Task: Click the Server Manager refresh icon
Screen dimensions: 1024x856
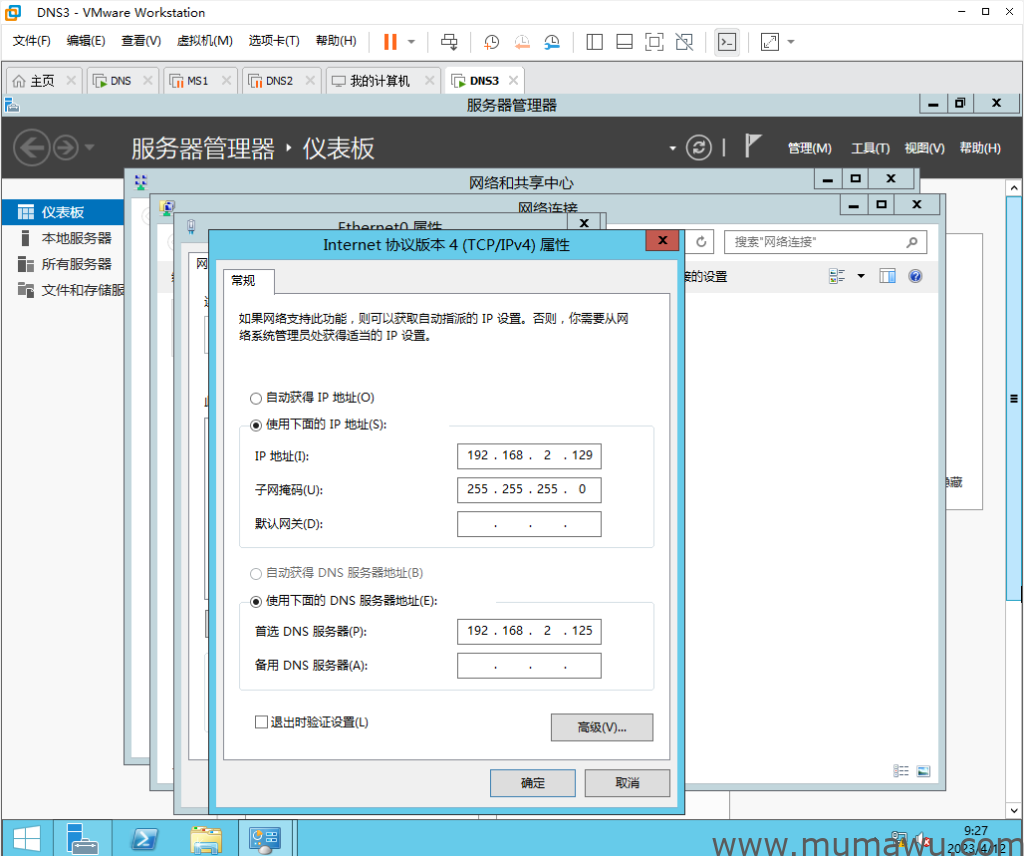Action: (698, 148)
